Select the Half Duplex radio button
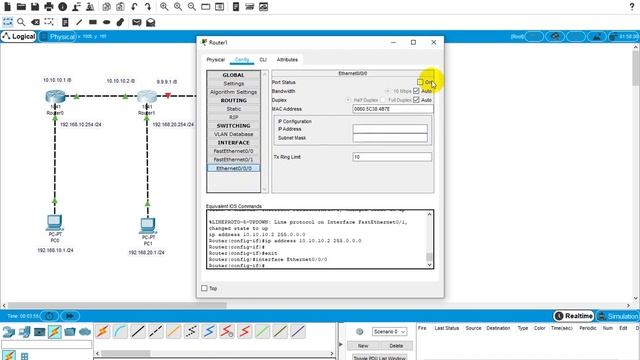640x360 pixels. pyautogui.click(x=348, y=100)
